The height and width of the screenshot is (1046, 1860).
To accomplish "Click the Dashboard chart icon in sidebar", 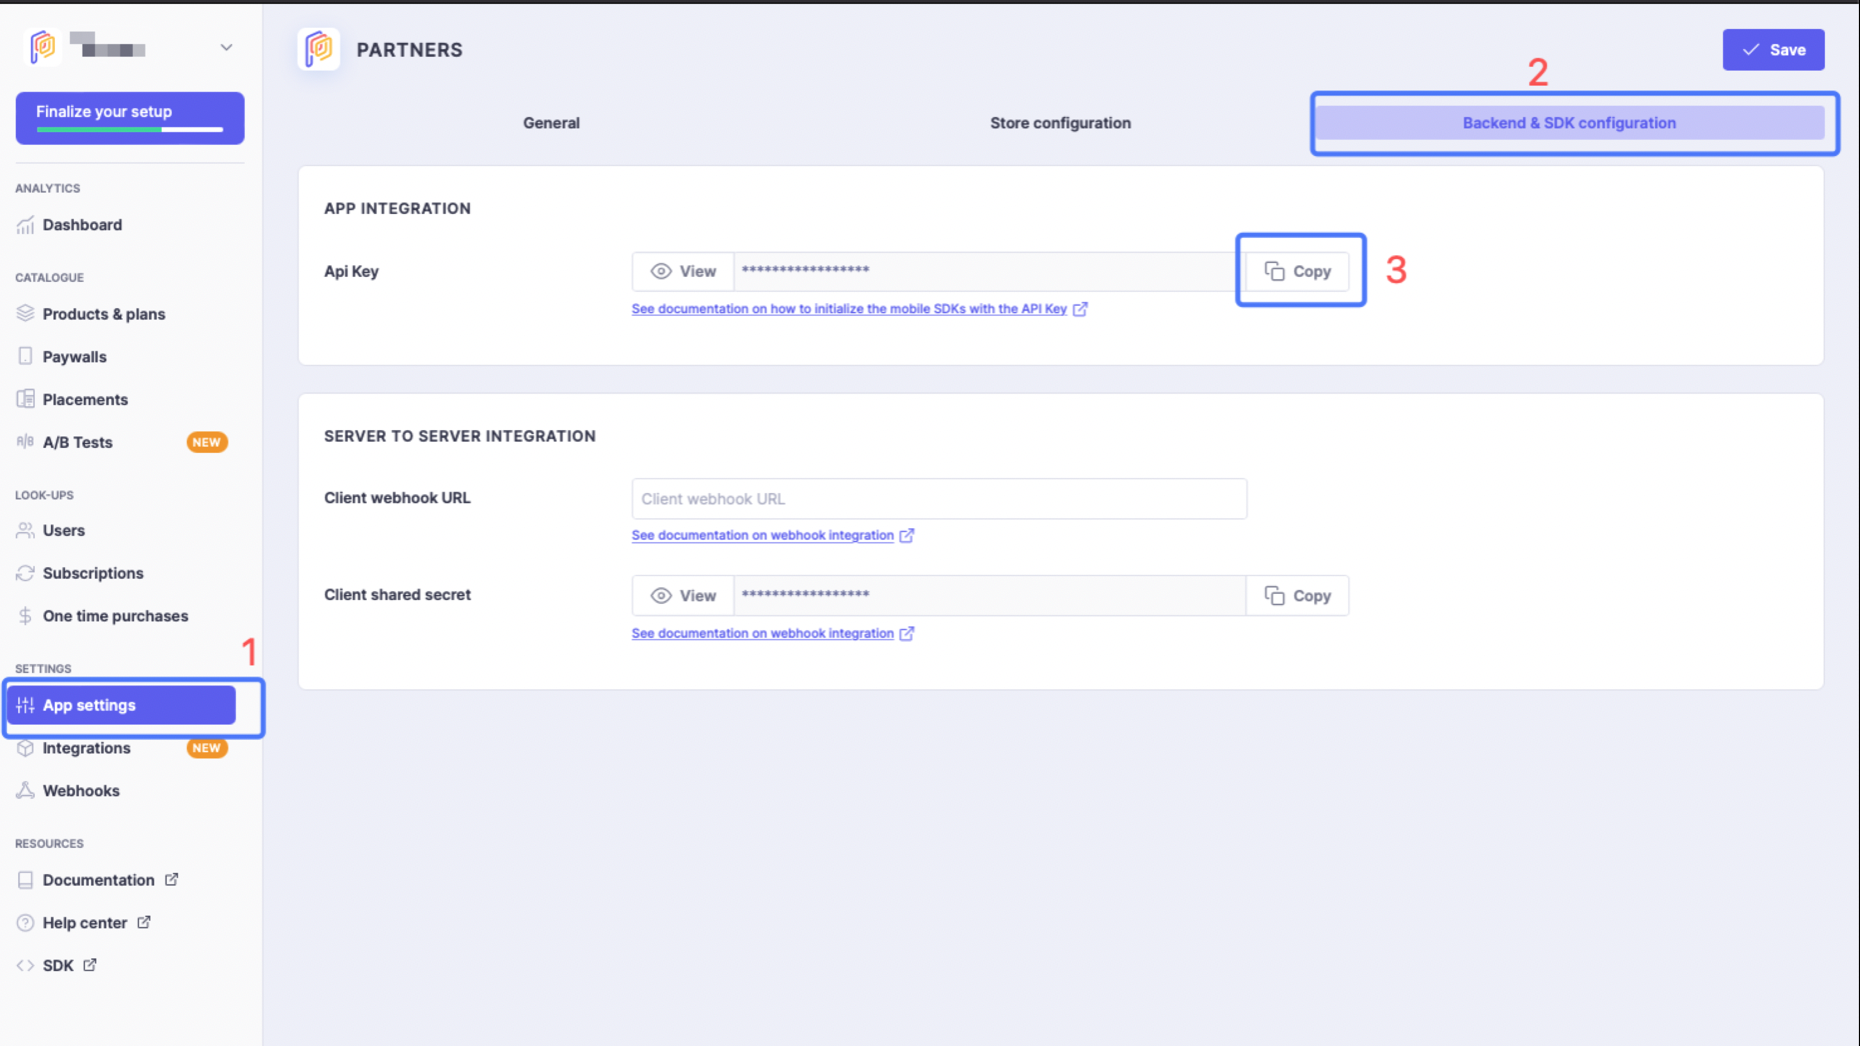I will click(x=25, y=225).
